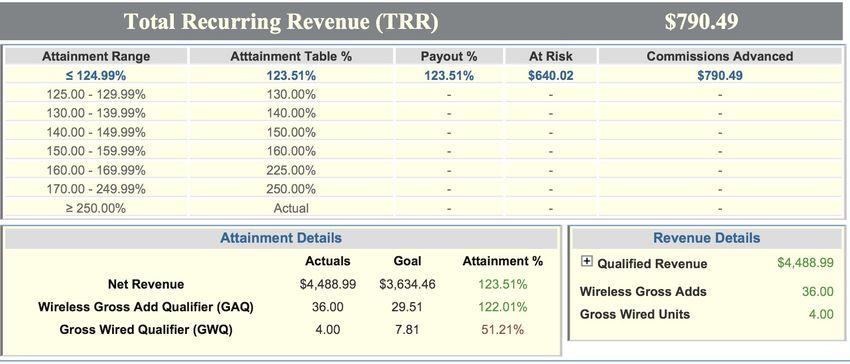Click the ≥ 250.00% Actual row

click(x=423, y=208)
